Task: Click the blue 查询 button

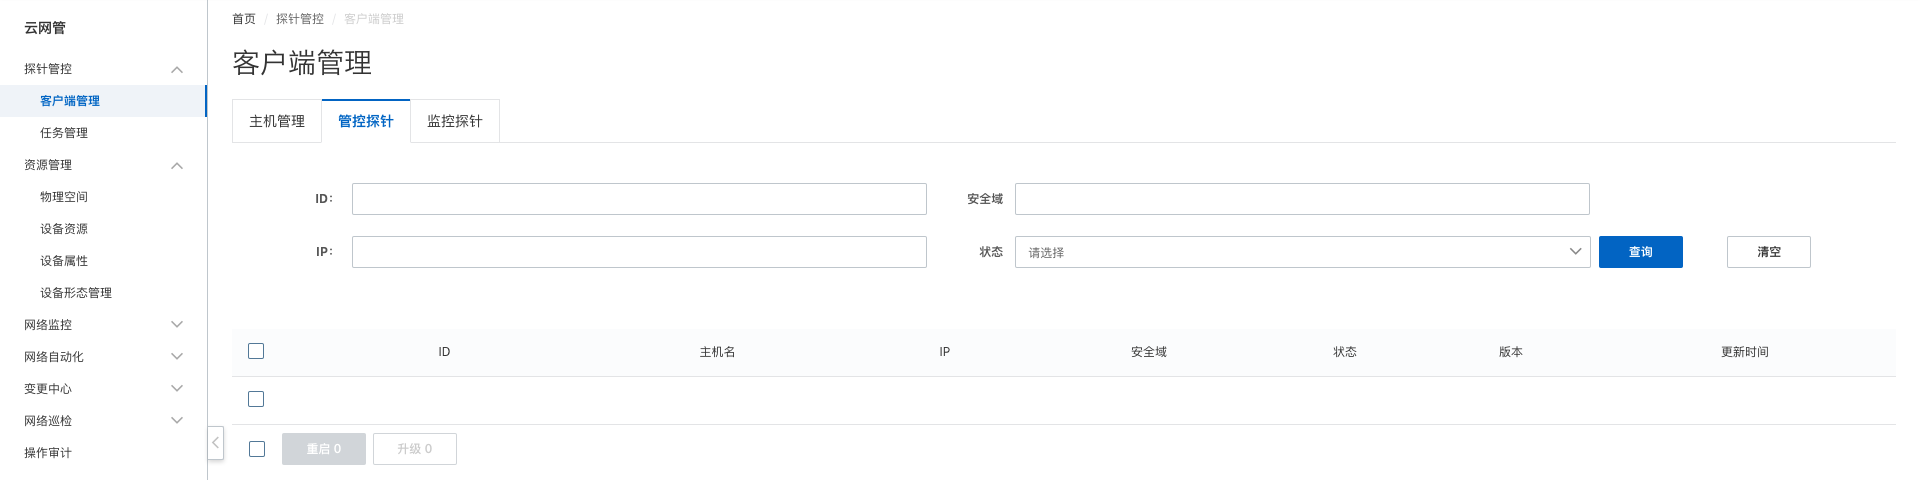Action: click(1641, 252)
